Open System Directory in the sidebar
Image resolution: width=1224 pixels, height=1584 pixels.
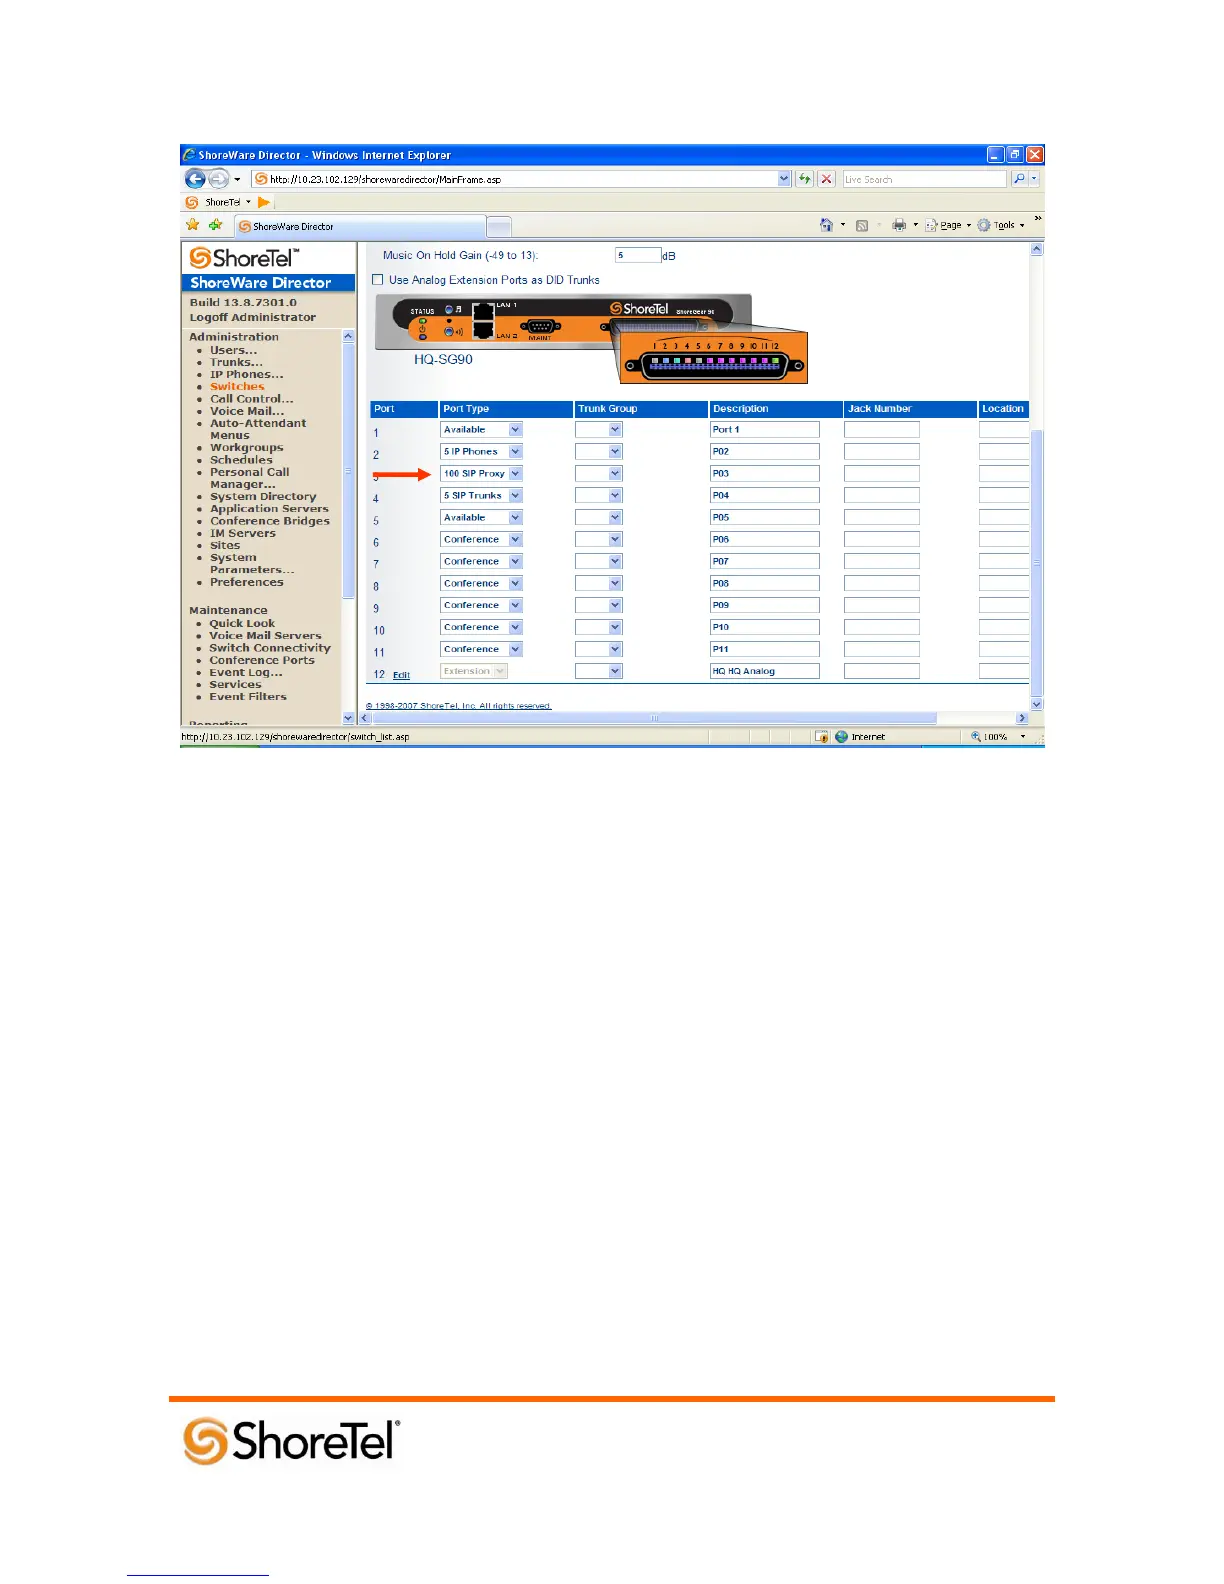point(263,497)
